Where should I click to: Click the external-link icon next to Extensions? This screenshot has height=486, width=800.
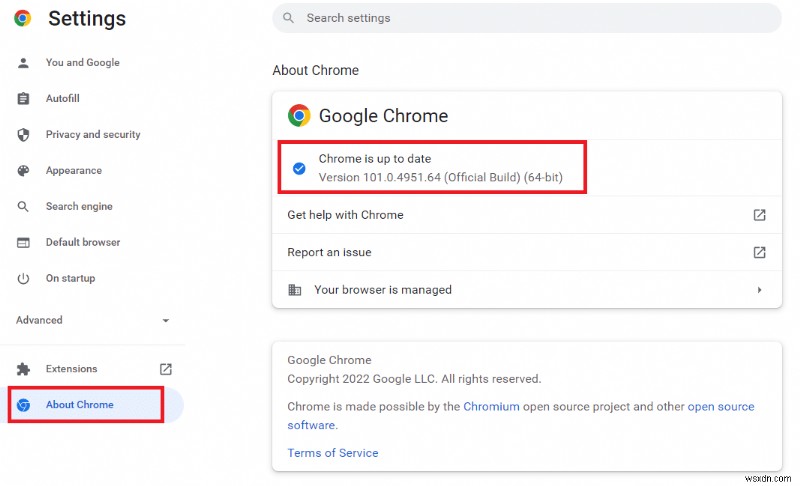[165, 369]
